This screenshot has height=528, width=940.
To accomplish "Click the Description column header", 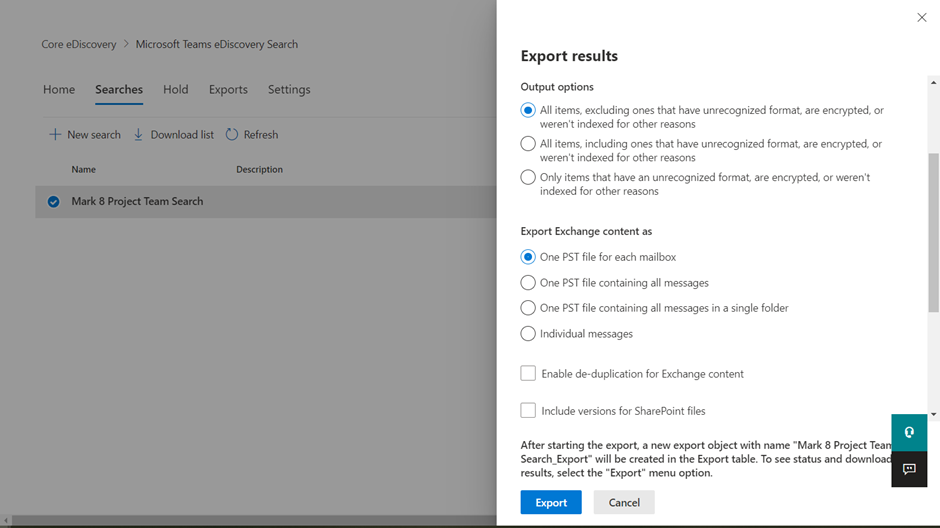I will (259, 170).
